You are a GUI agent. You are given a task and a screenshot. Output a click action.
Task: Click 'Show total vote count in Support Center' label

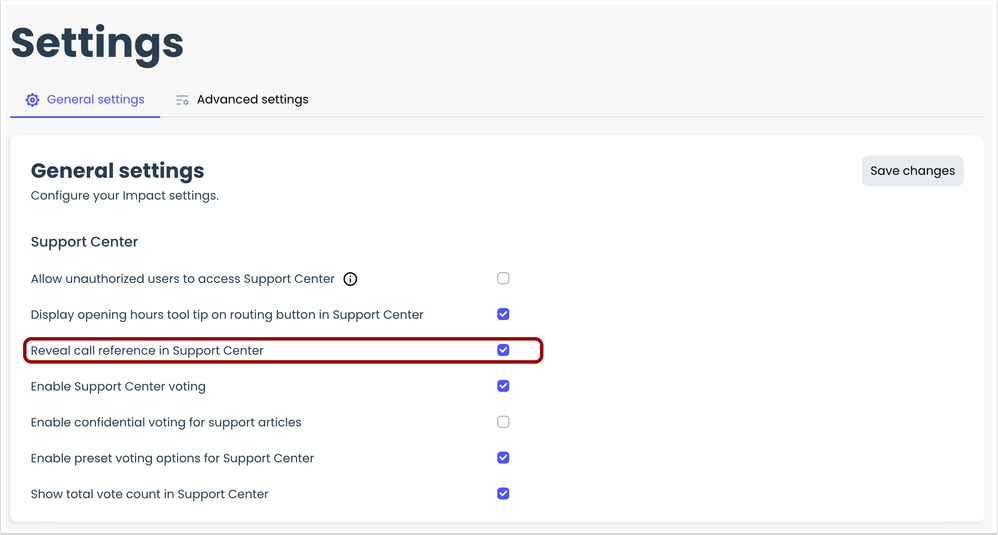pos(150,494)
